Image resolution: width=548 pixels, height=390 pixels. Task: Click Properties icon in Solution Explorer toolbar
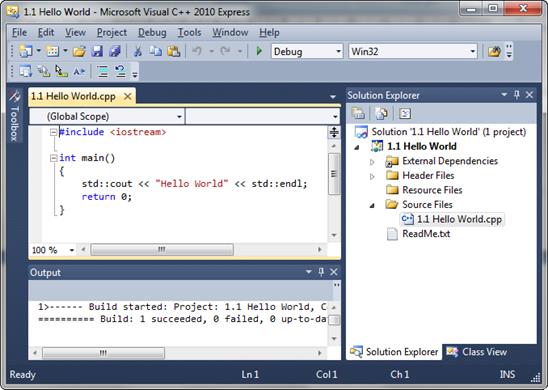point(359,113)
